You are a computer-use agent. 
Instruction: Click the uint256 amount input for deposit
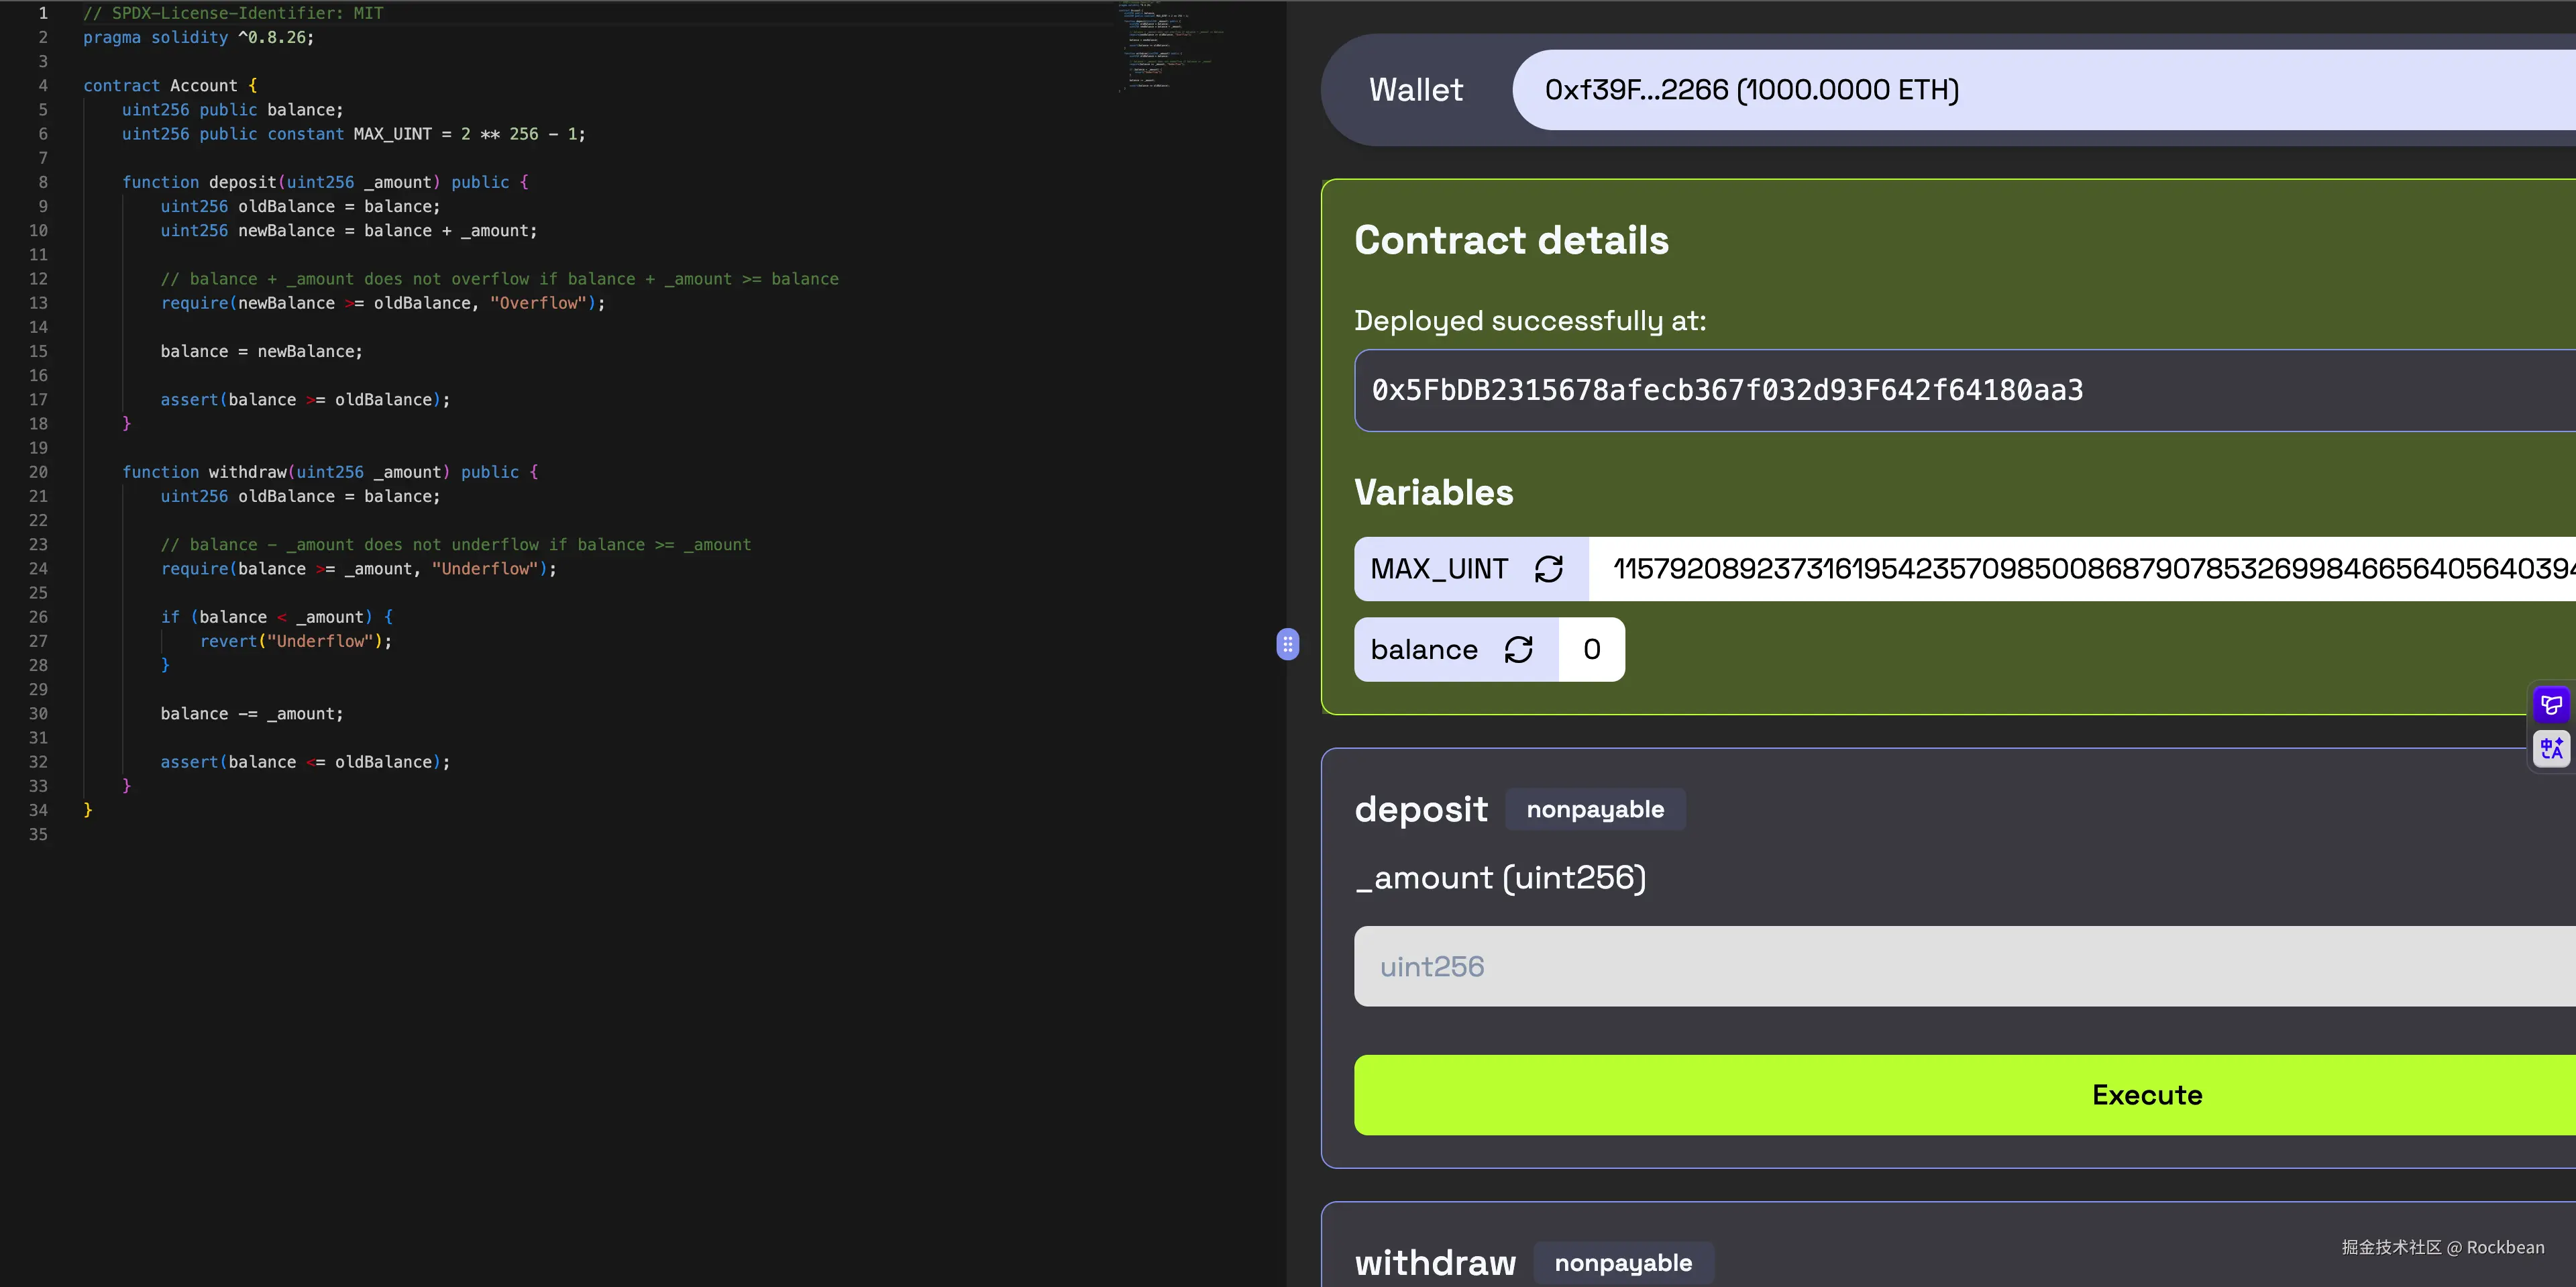pyautogui.click(x=1900, y=965)
